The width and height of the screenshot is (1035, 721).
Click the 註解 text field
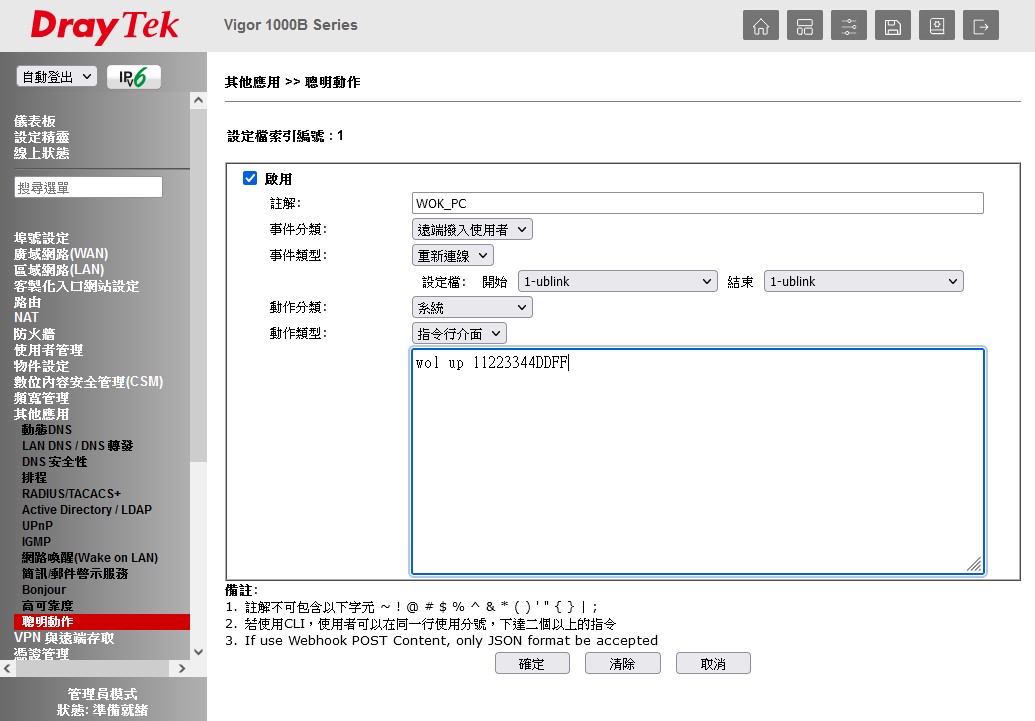(x=697, y=204)
